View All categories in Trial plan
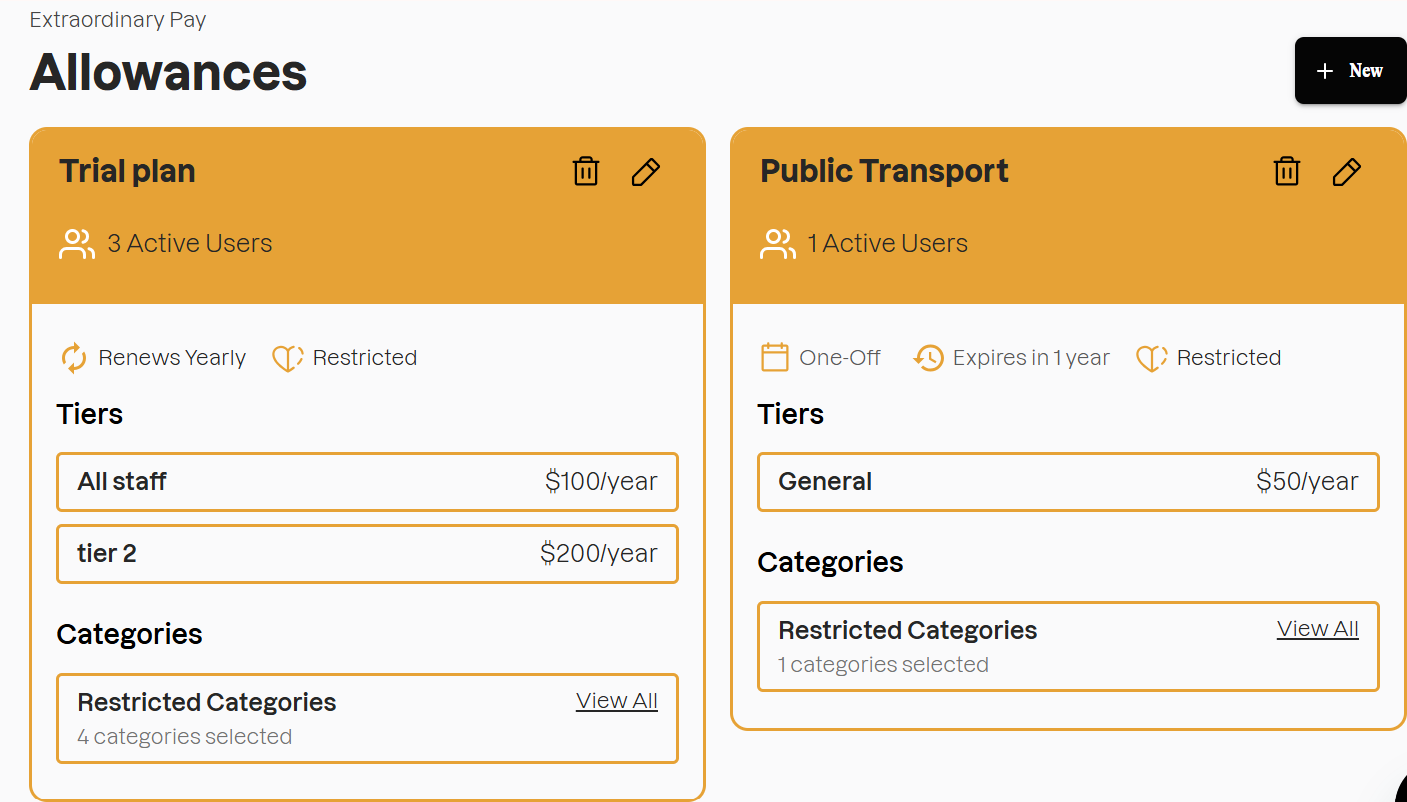 click(616, 701)
